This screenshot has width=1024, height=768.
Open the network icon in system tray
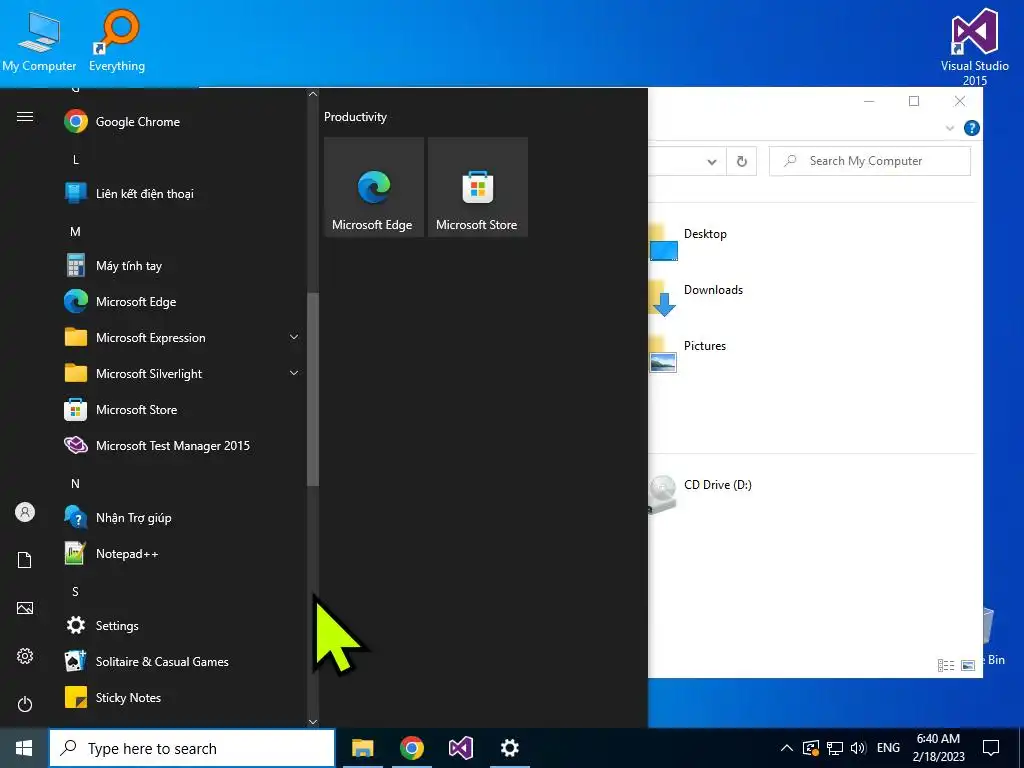click(x=835, y=748)
